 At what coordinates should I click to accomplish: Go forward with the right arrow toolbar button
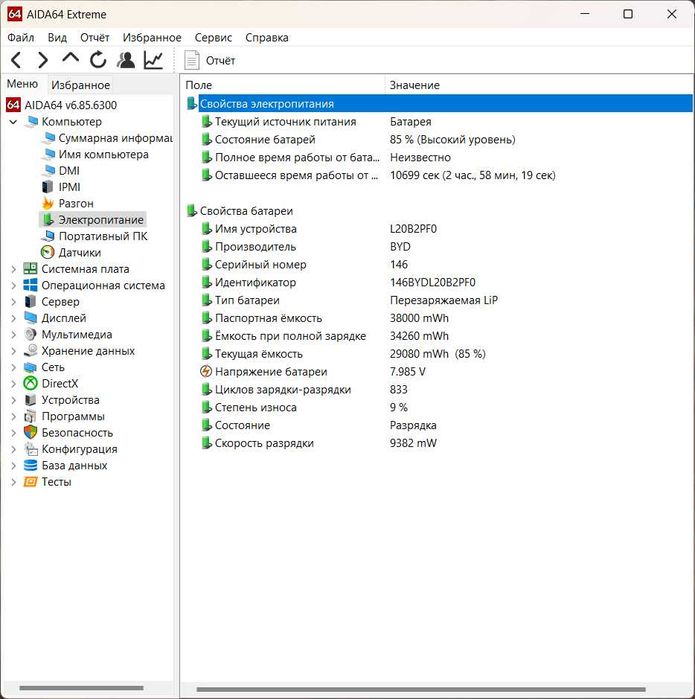click(43, 60)
